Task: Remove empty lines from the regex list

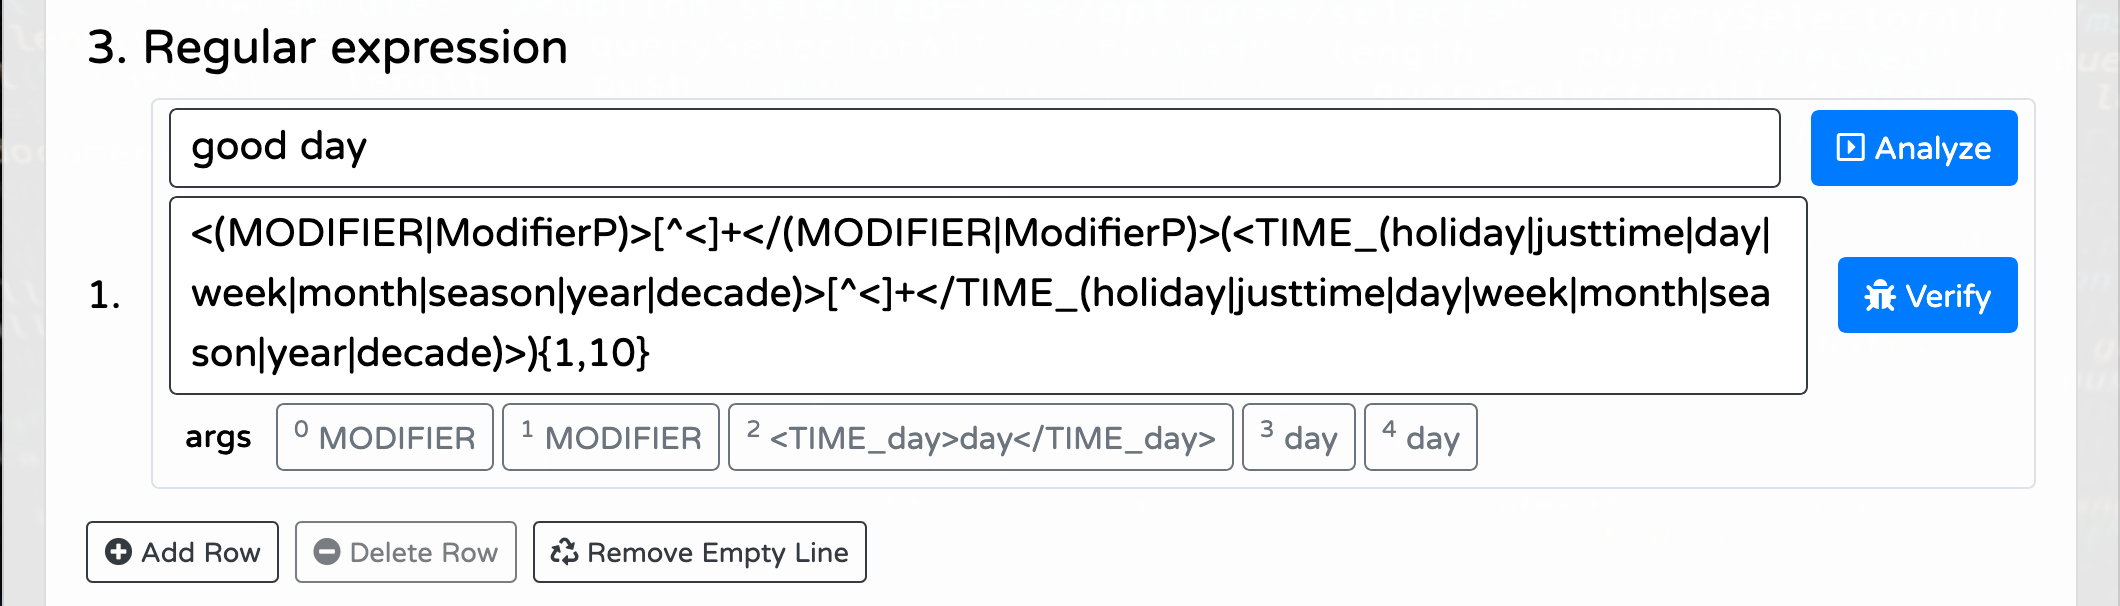Action: click(698, 551)
